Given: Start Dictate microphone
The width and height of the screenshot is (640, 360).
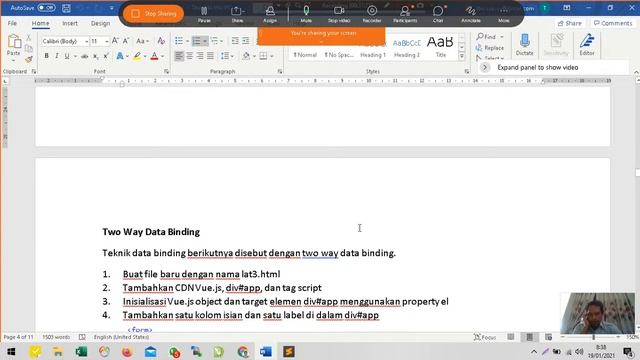Looking at the screenshot, I should click(524, 45).
